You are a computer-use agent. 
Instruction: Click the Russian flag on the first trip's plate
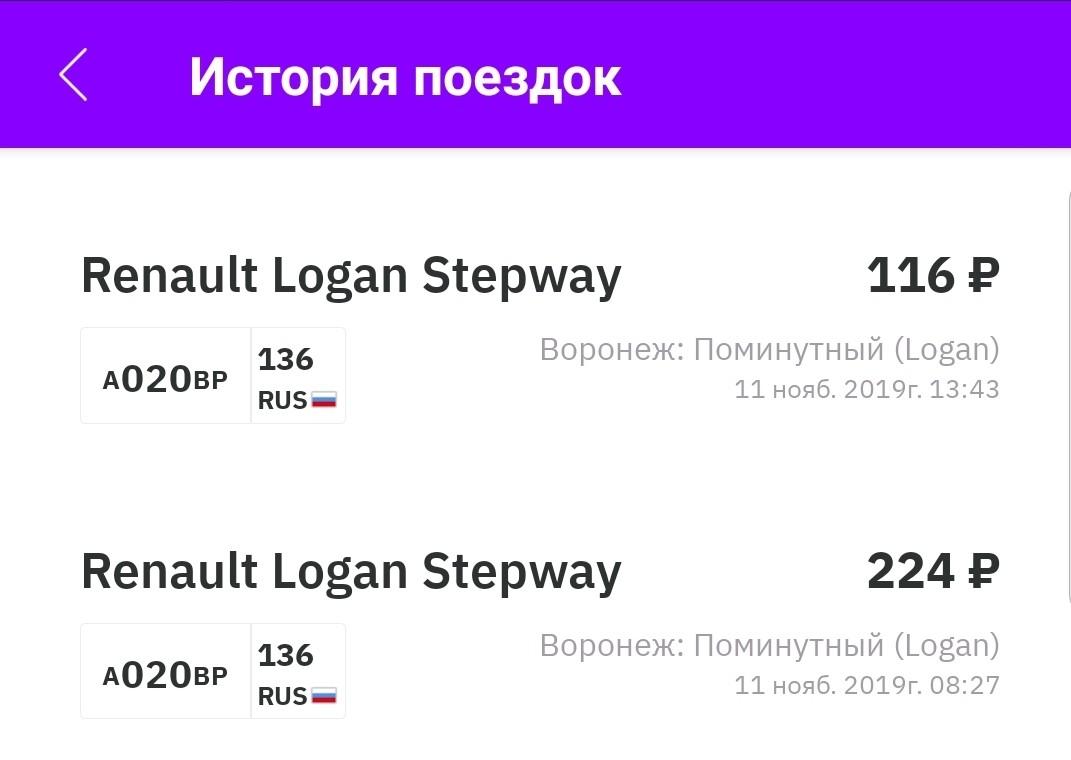(323, 400)
